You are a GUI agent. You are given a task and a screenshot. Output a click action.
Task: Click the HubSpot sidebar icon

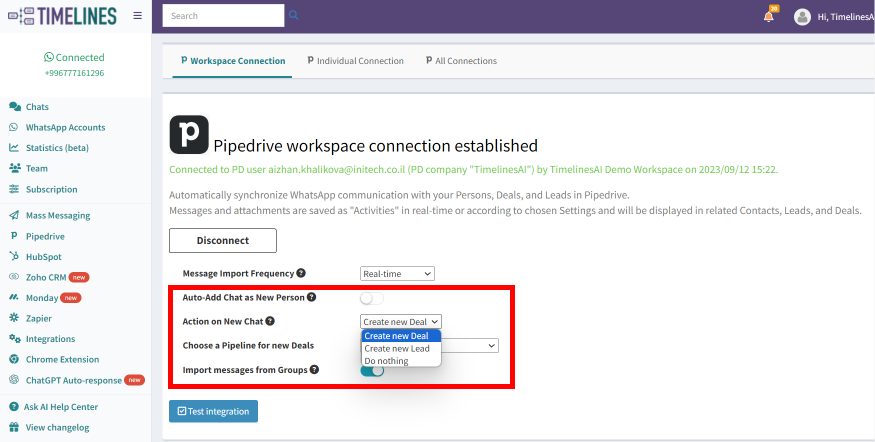pos(14,256)
